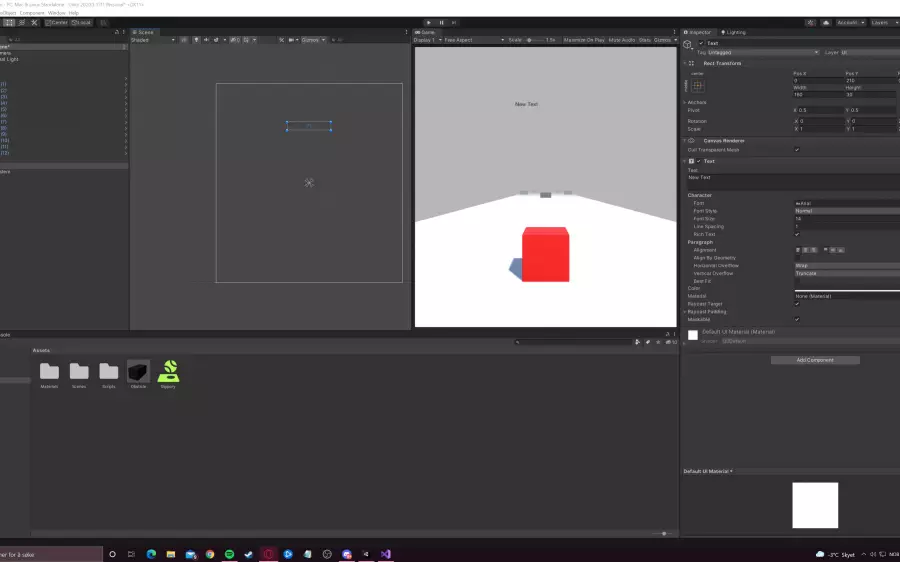Screen dimensions: 900x562
Task: Open Visual Studio from the taskbar
Action: pyautogui.click(x=386, y=554)
